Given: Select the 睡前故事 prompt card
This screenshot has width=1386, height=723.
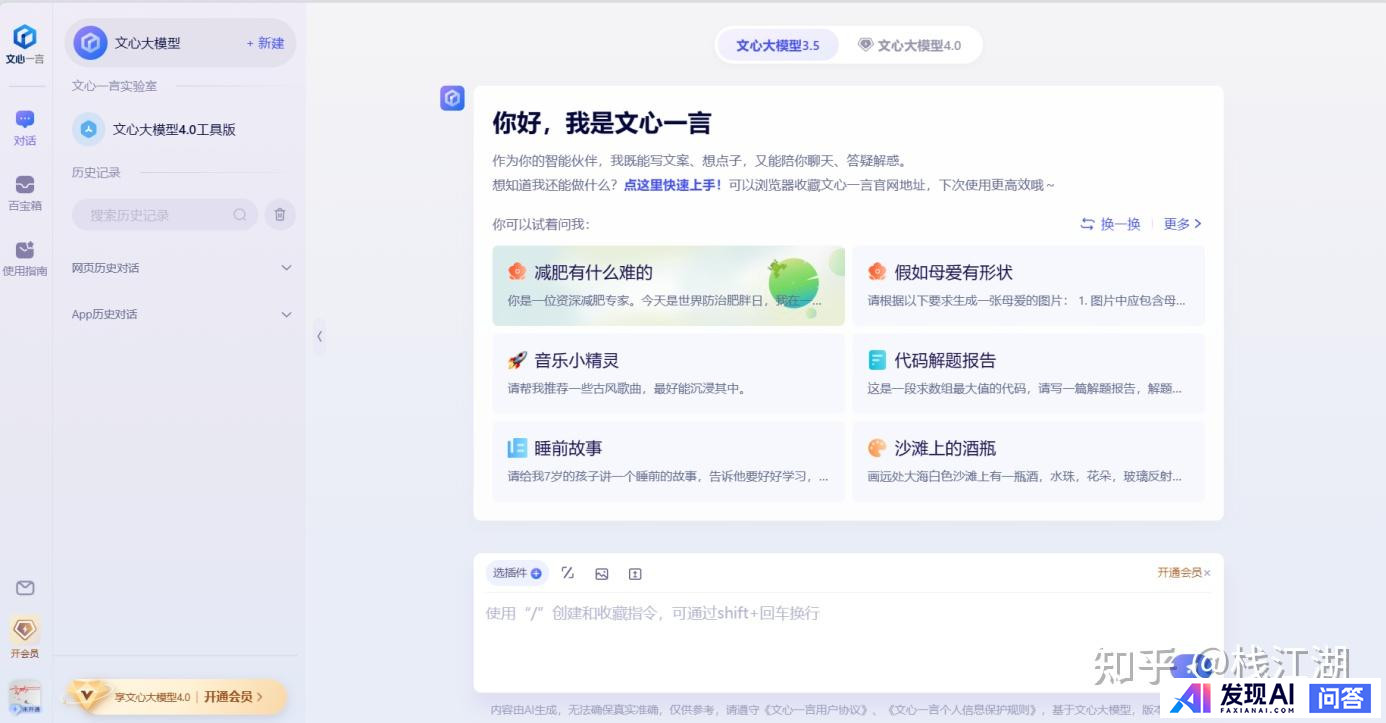Looking at the screenshot, I should pos(668,461).
